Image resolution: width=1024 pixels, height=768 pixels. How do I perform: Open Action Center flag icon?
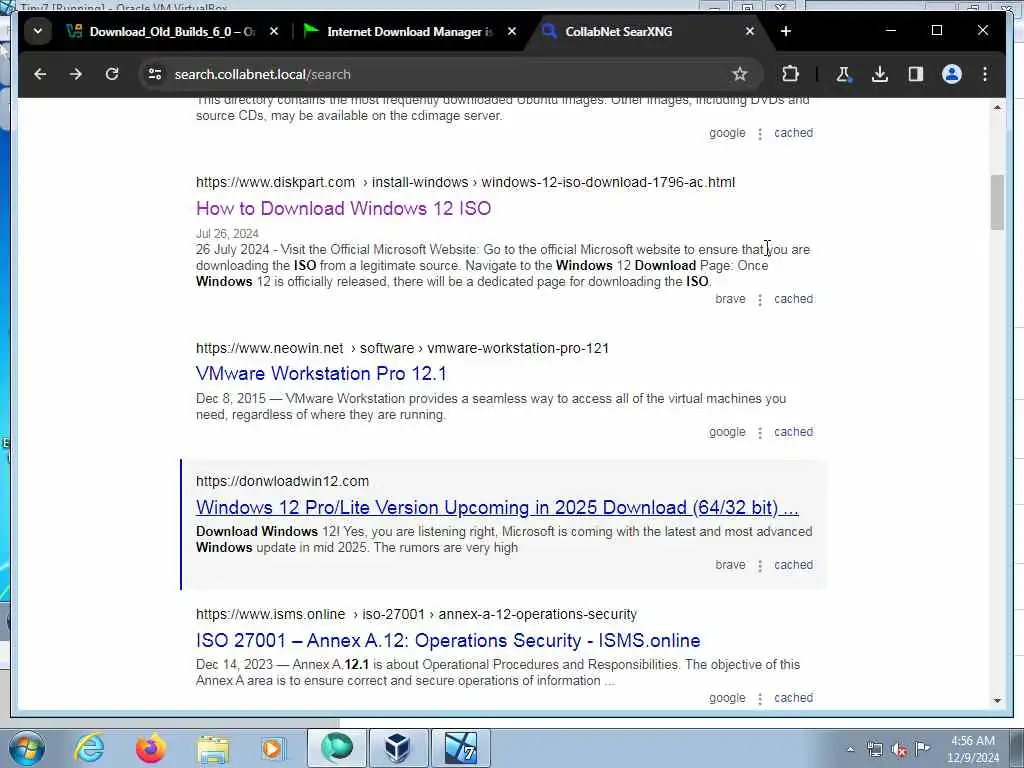pyautogui.click(x=923, y=748)
